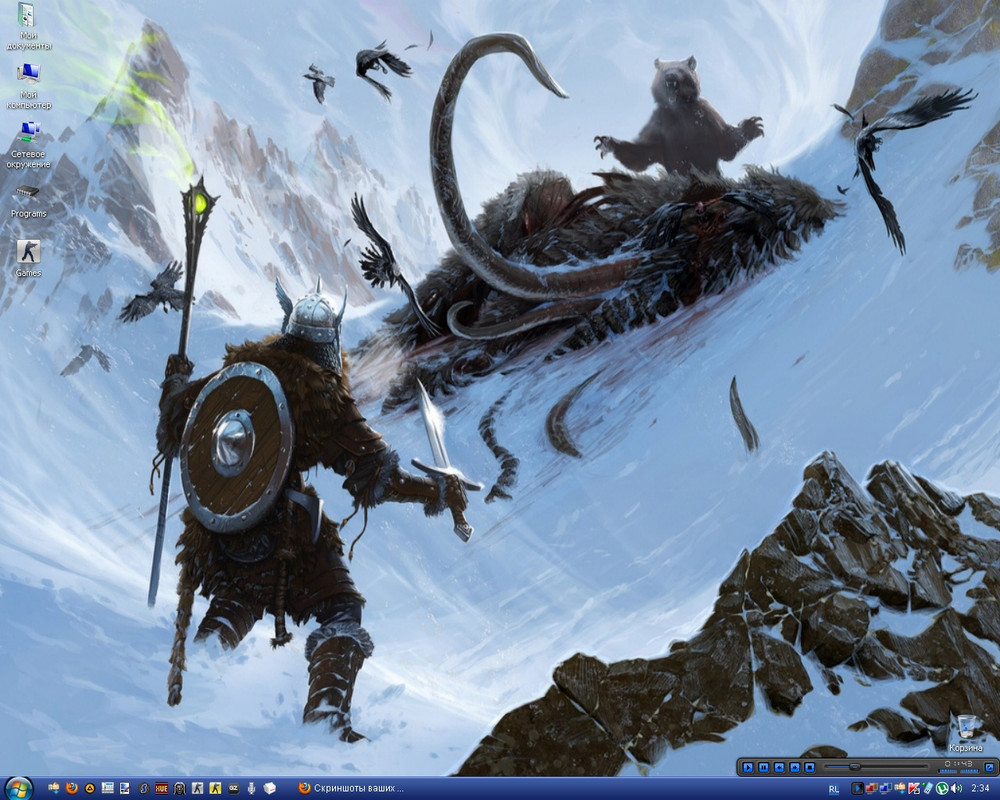1000x800 pixels.
Task: Launch the WWE game quick launch icon
Action: pyautogui.click(x=161, y=789)
